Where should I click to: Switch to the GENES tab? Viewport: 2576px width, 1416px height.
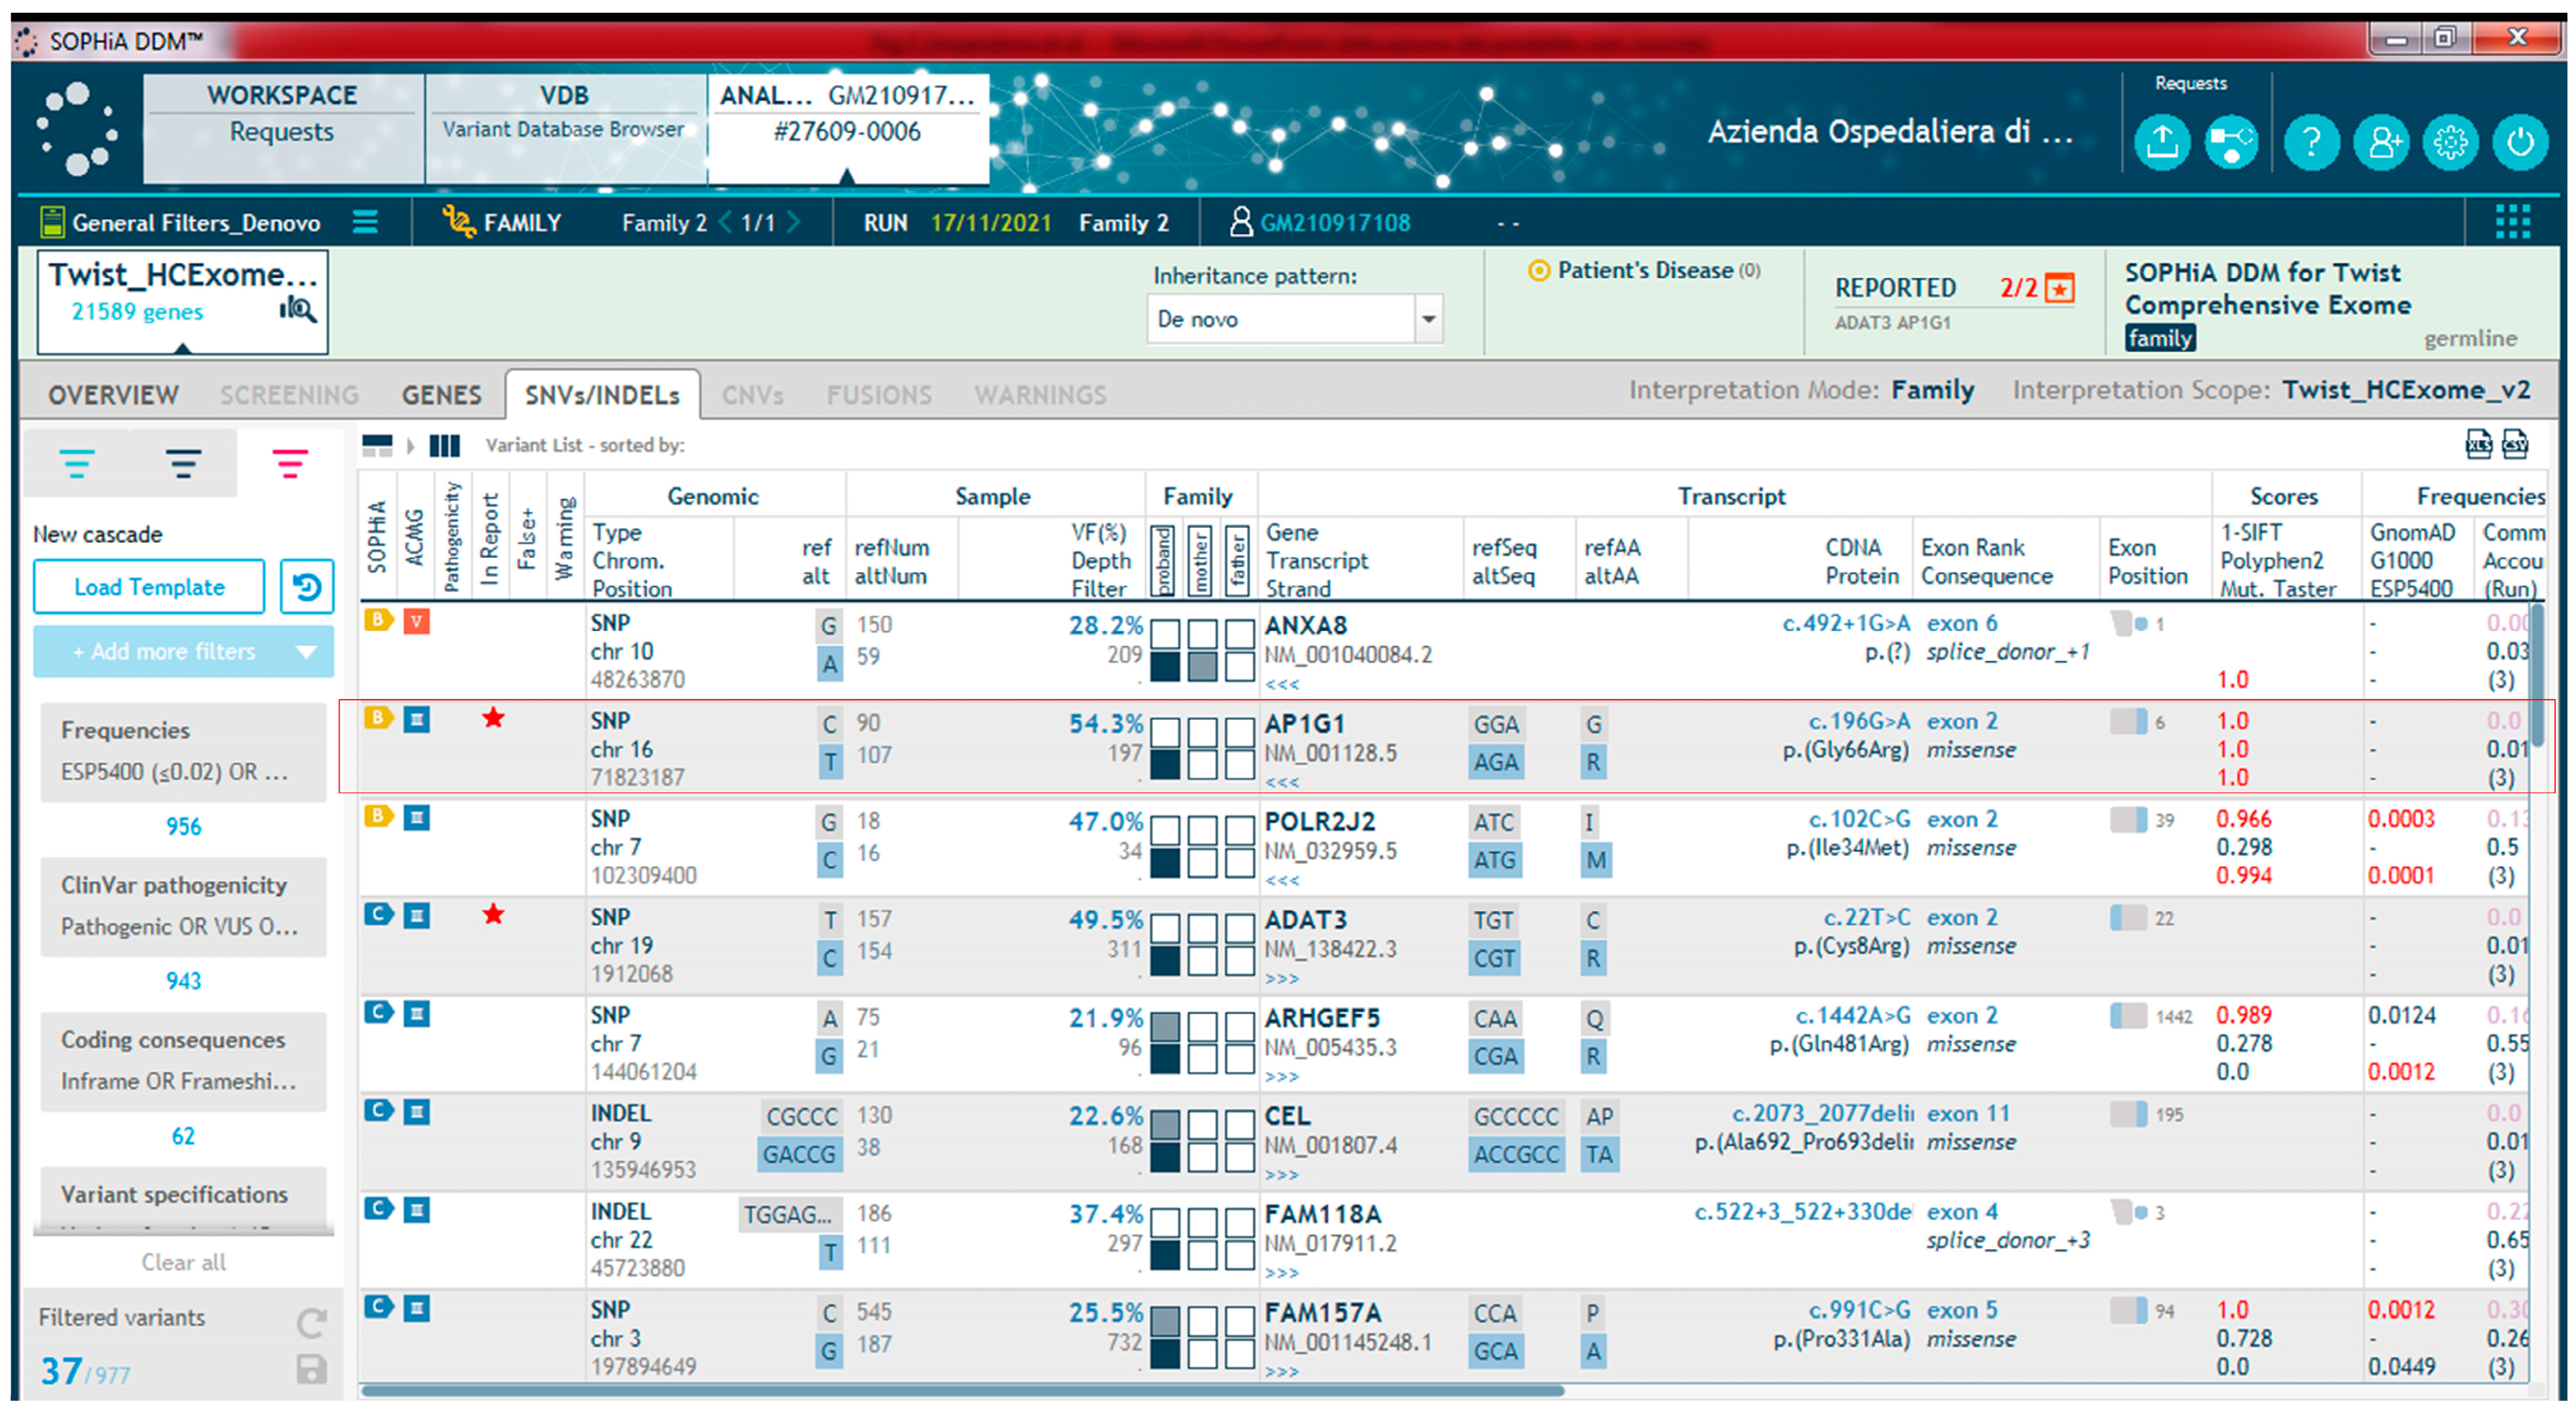[441, 395]
